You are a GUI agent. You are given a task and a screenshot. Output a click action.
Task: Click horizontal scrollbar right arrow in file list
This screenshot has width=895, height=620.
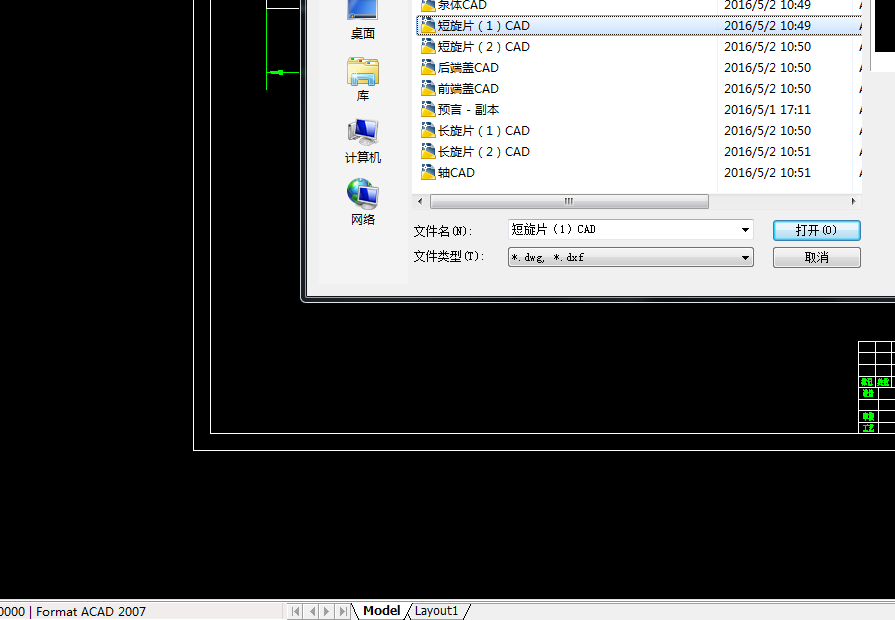pyautogui.click(x=853, y=201)
